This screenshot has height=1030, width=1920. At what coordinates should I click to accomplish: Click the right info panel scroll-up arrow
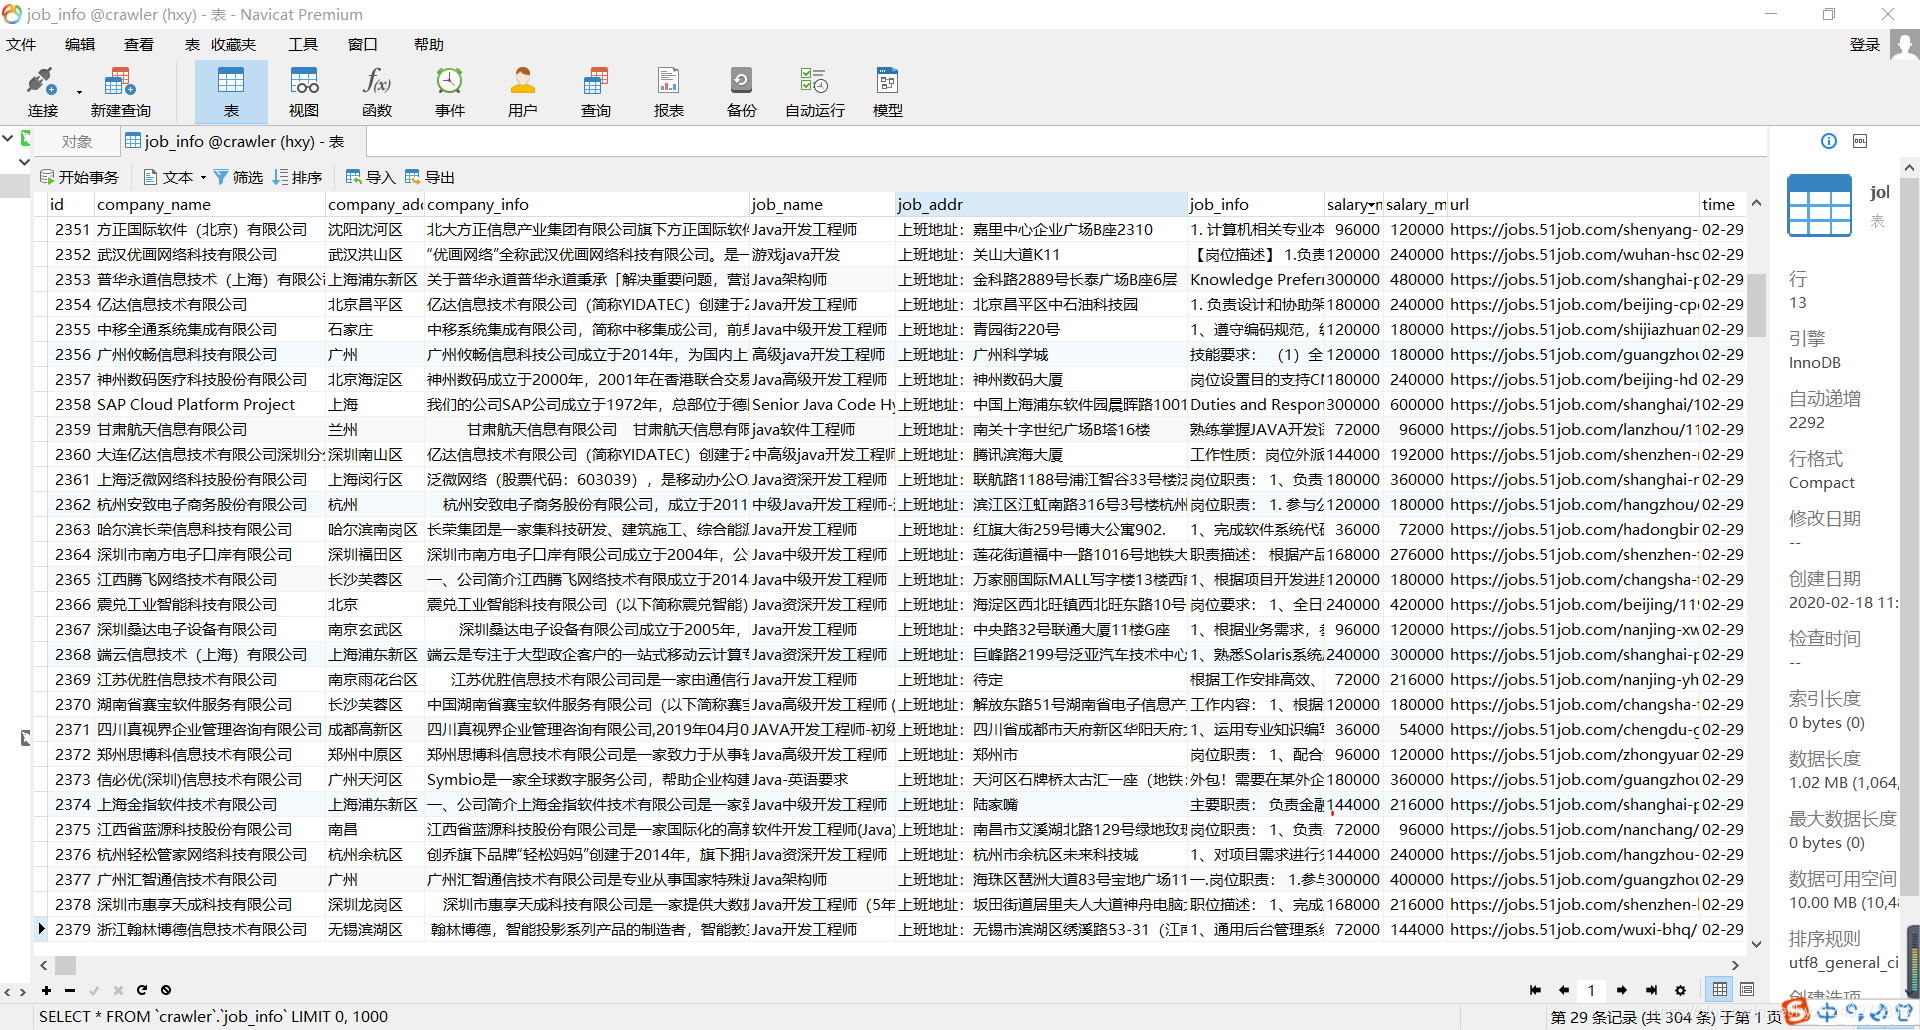pyautogui.click(x=1909, y=167)
